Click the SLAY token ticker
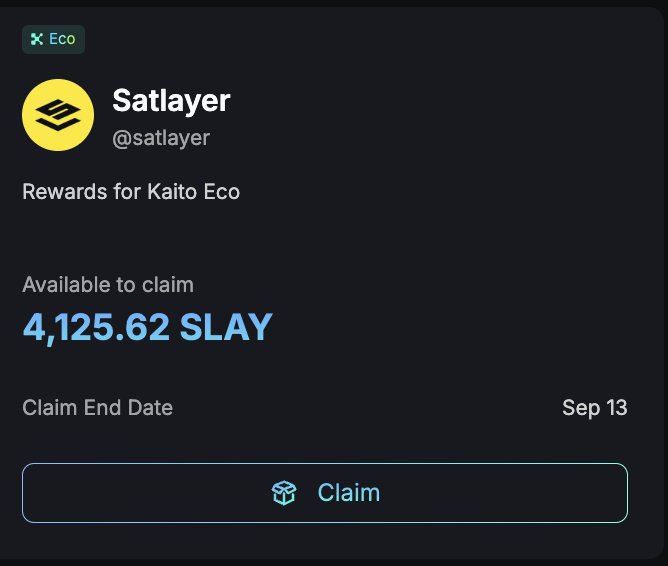This screenshot has height=566, width=668. click(x=225, y=327)
